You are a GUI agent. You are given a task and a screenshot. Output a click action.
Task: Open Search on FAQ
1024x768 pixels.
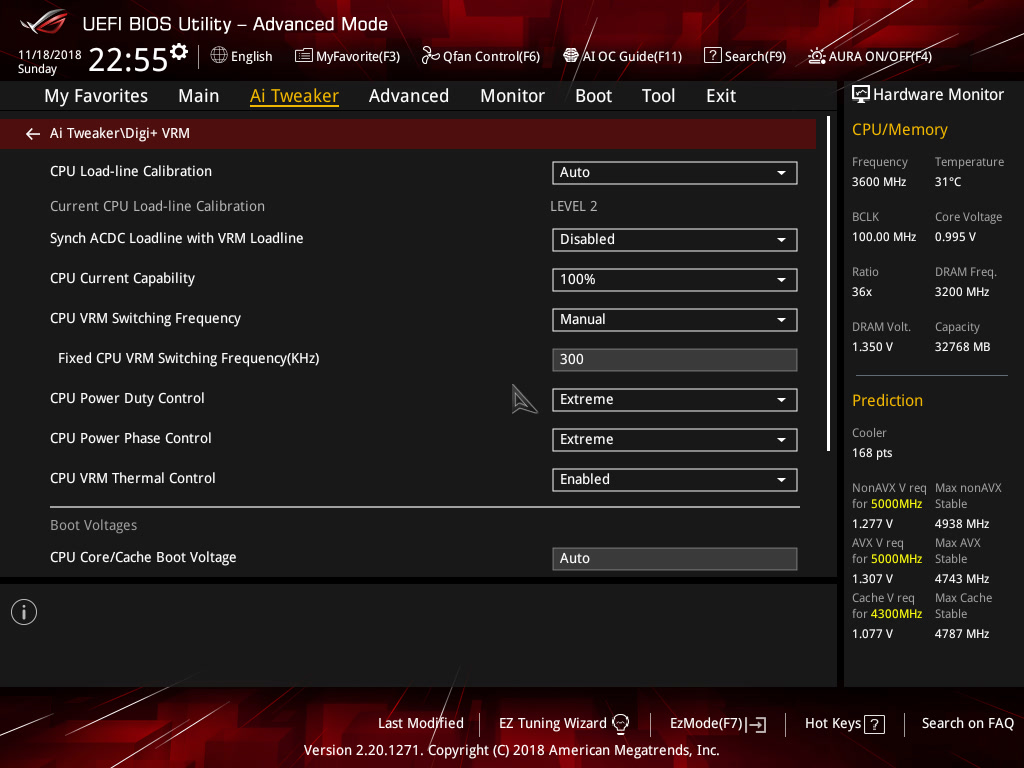(967, 724)
